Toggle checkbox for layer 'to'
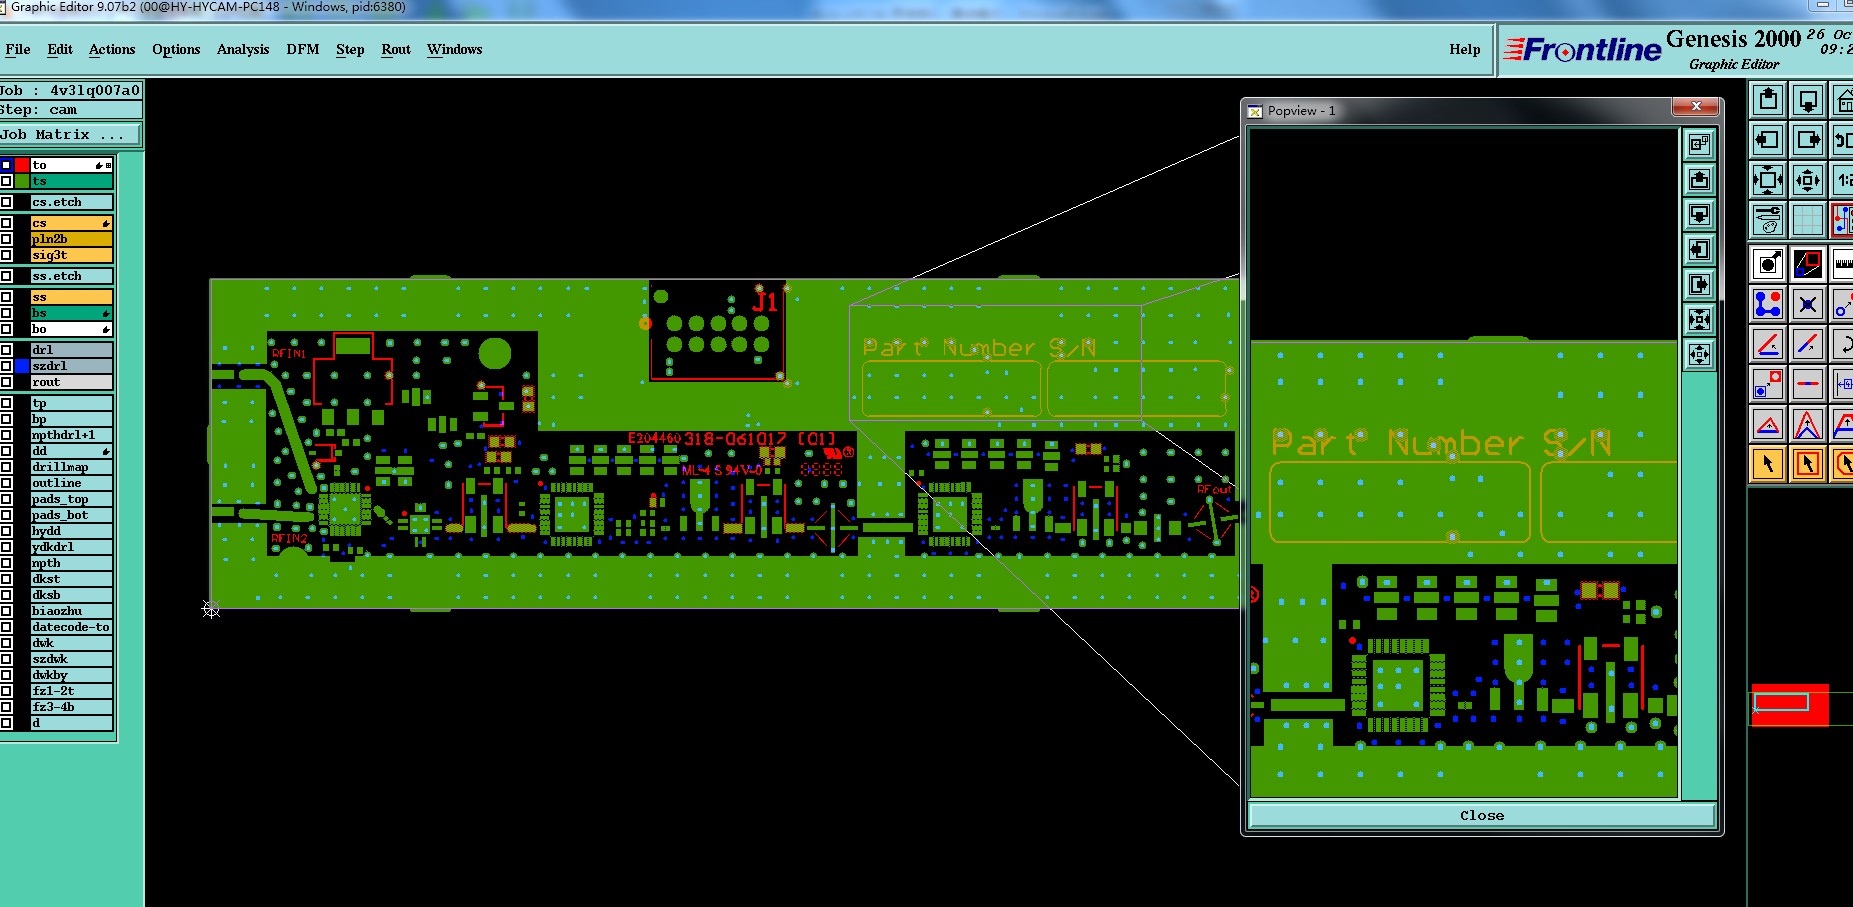The height and width of the screenshot is (907, 1853). pyautogui.click(x=6, y=165)
